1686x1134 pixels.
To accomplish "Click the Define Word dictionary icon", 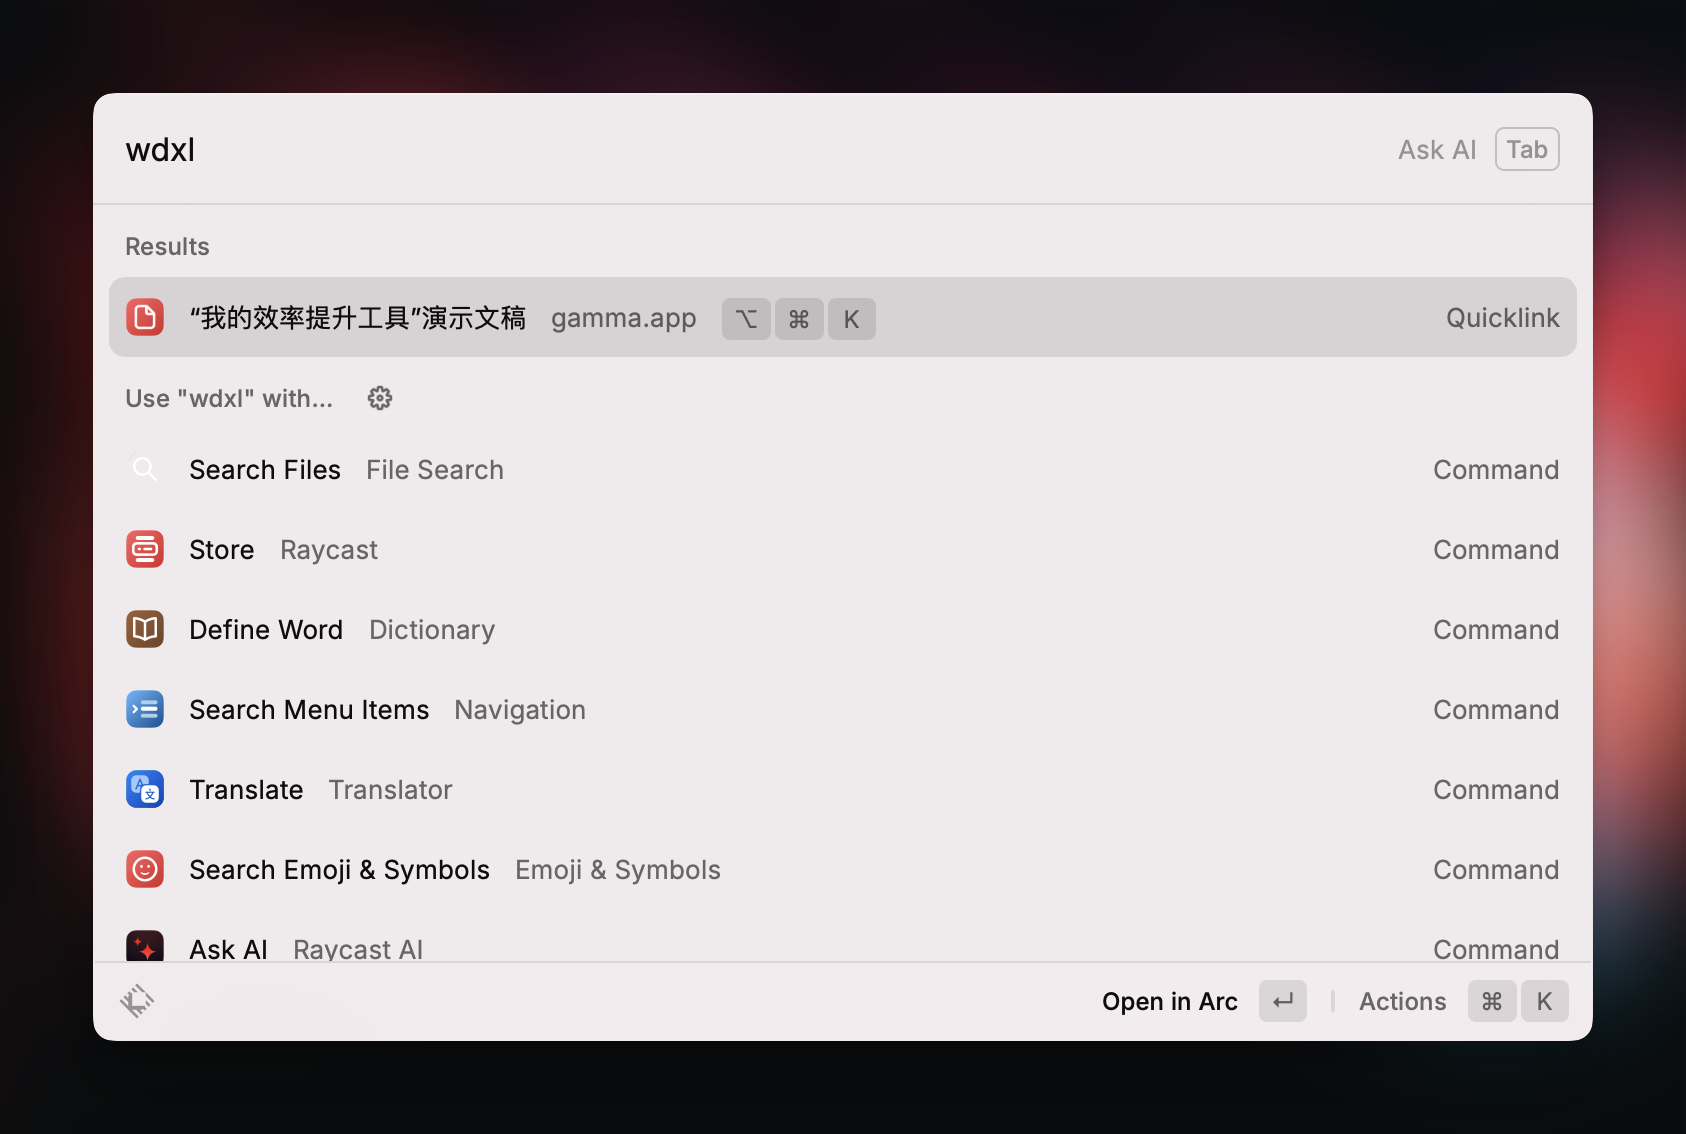I will 144,629.
